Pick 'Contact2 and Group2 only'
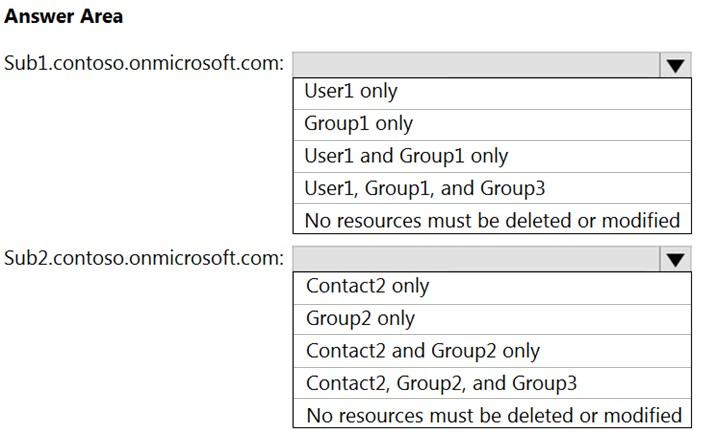This screenshot has height=432, width=717. [x=492, y=351]
